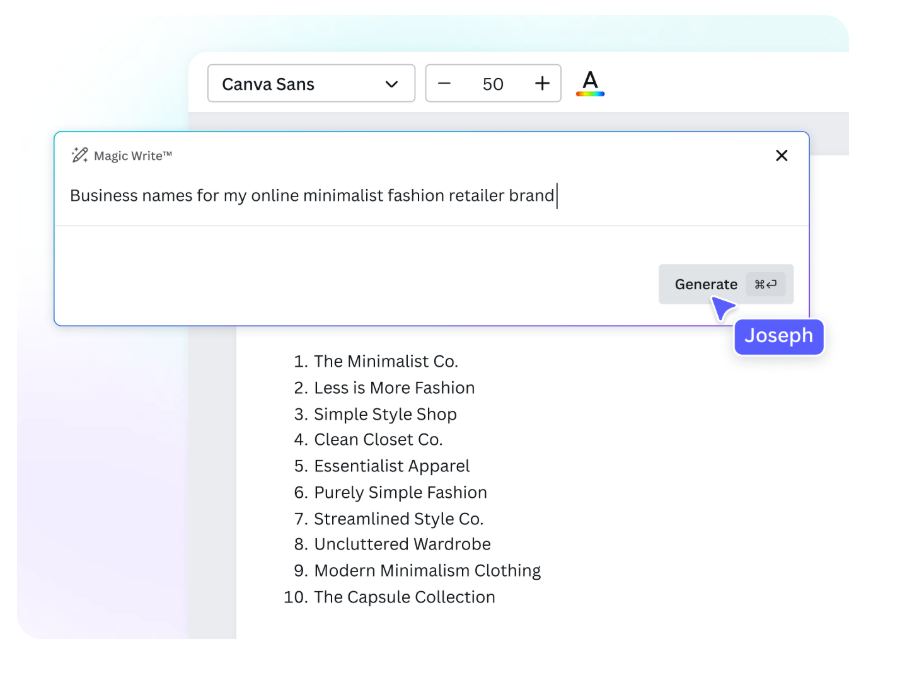Click the 'Magic Write™' title label

coord(133,156)
